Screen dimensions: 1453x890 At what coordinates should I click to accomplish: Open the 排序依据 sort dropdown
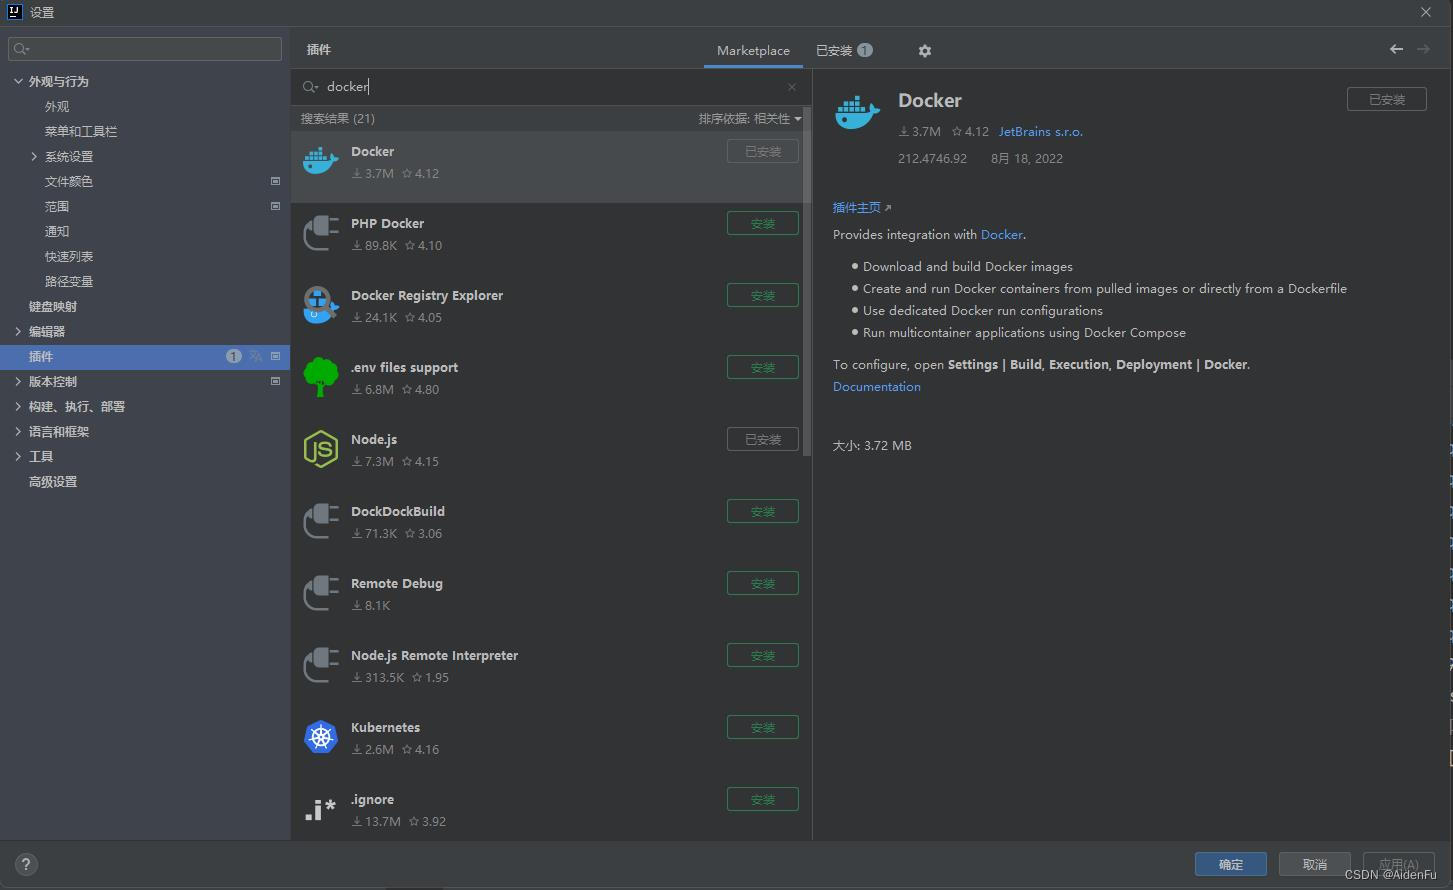coord(750,119)
